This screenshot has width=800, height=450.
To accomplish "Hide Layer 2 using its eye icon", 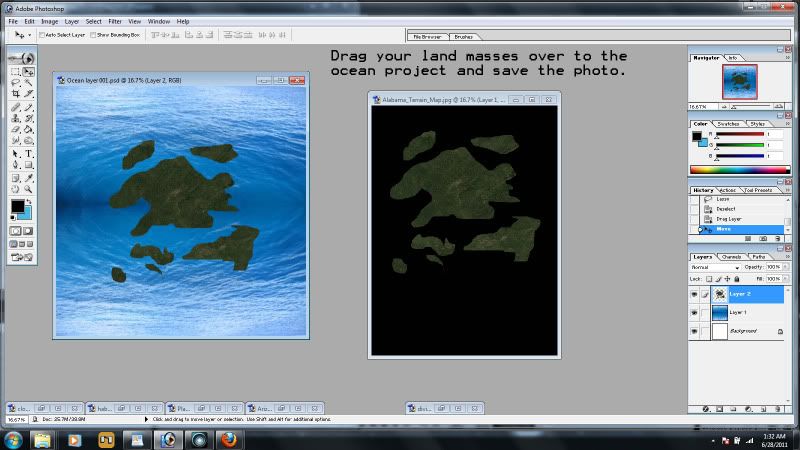I will click(694, 295).
